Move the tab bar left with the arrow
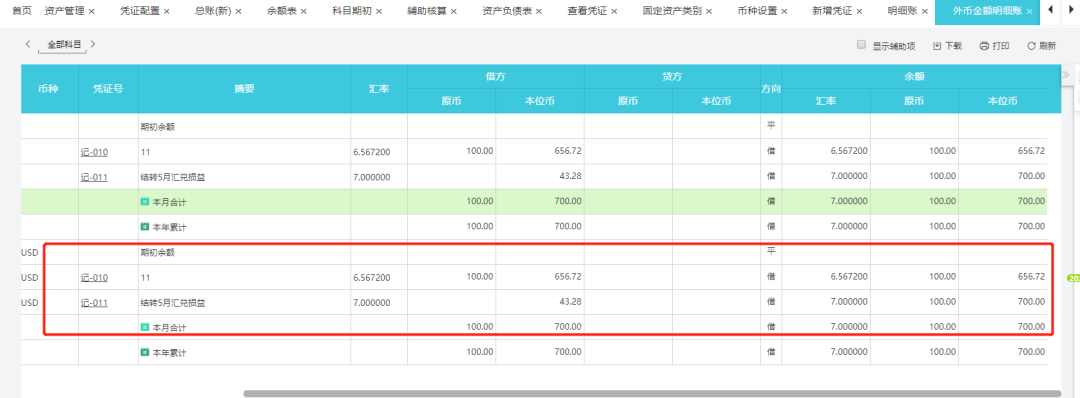1080x398 pixels. click(x=1050, y=10)
